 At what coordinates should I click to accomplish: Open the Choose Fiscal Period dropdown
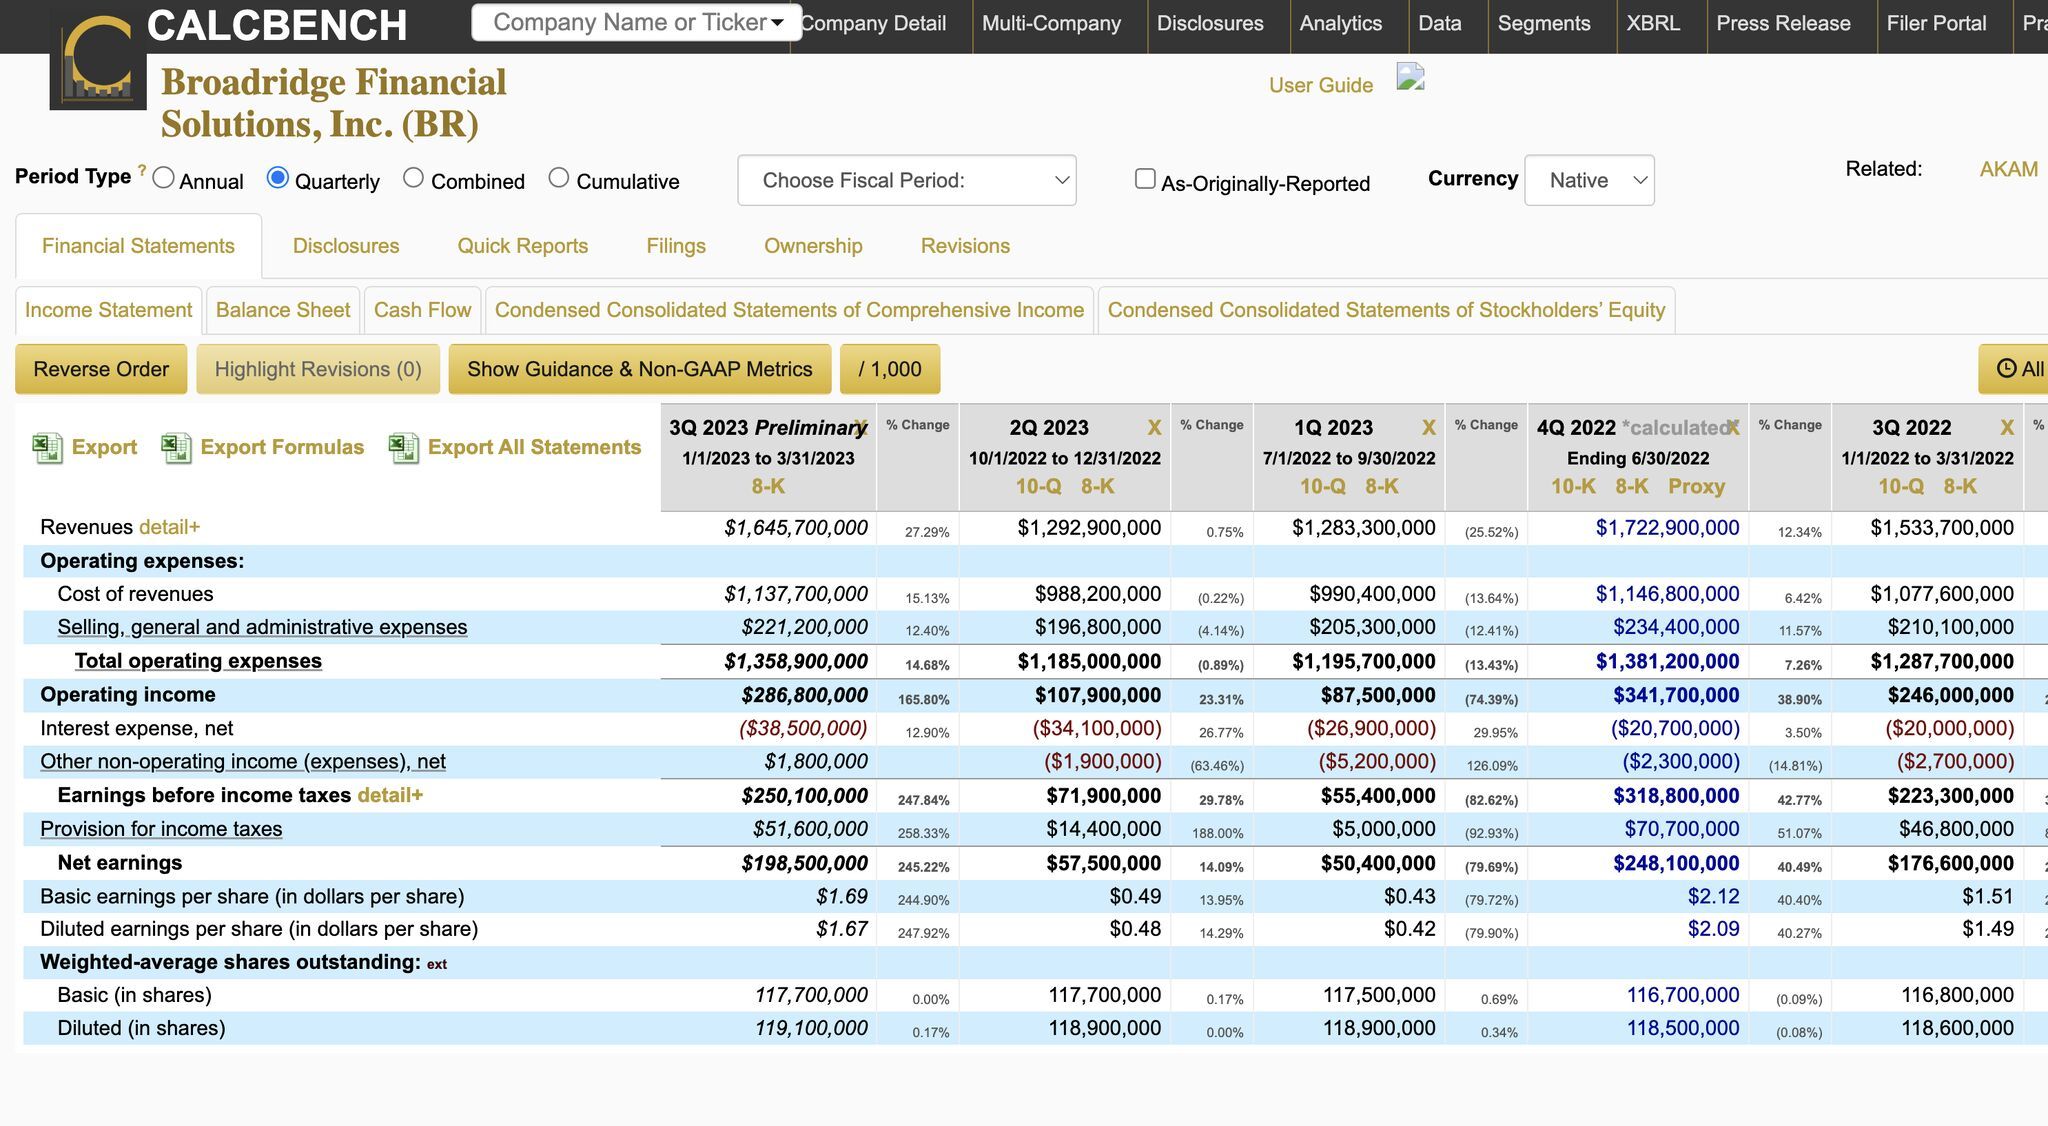coord(906,181)
